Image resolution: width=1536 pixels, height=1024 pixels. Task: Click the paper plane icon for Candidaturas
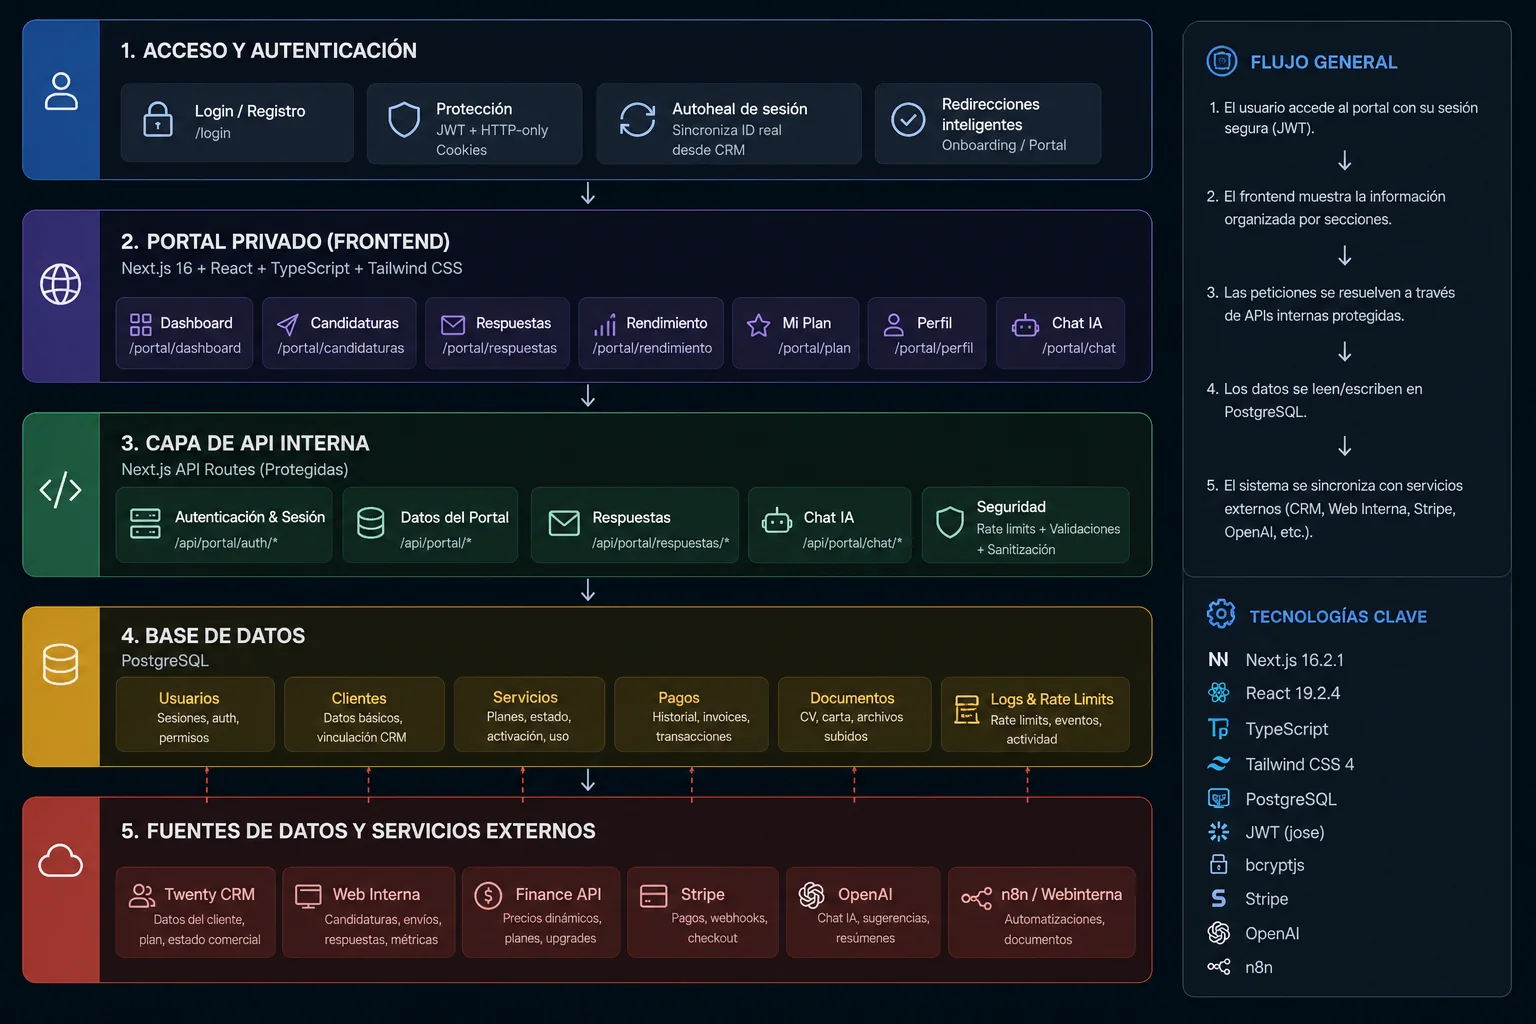tap(288, 324)
